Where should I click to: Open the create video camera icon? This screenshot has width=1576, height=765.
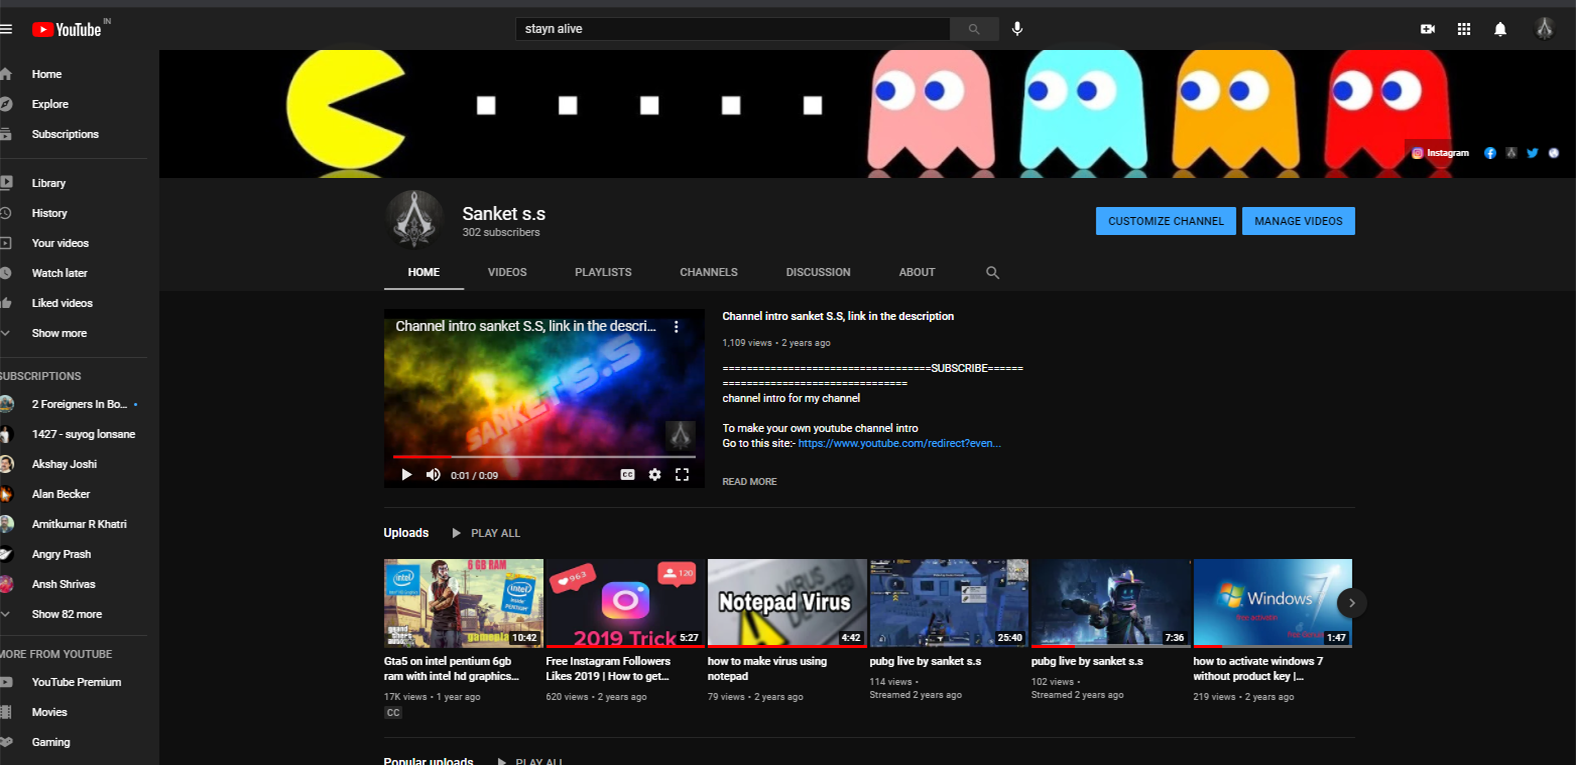(x=1428, y=29)
